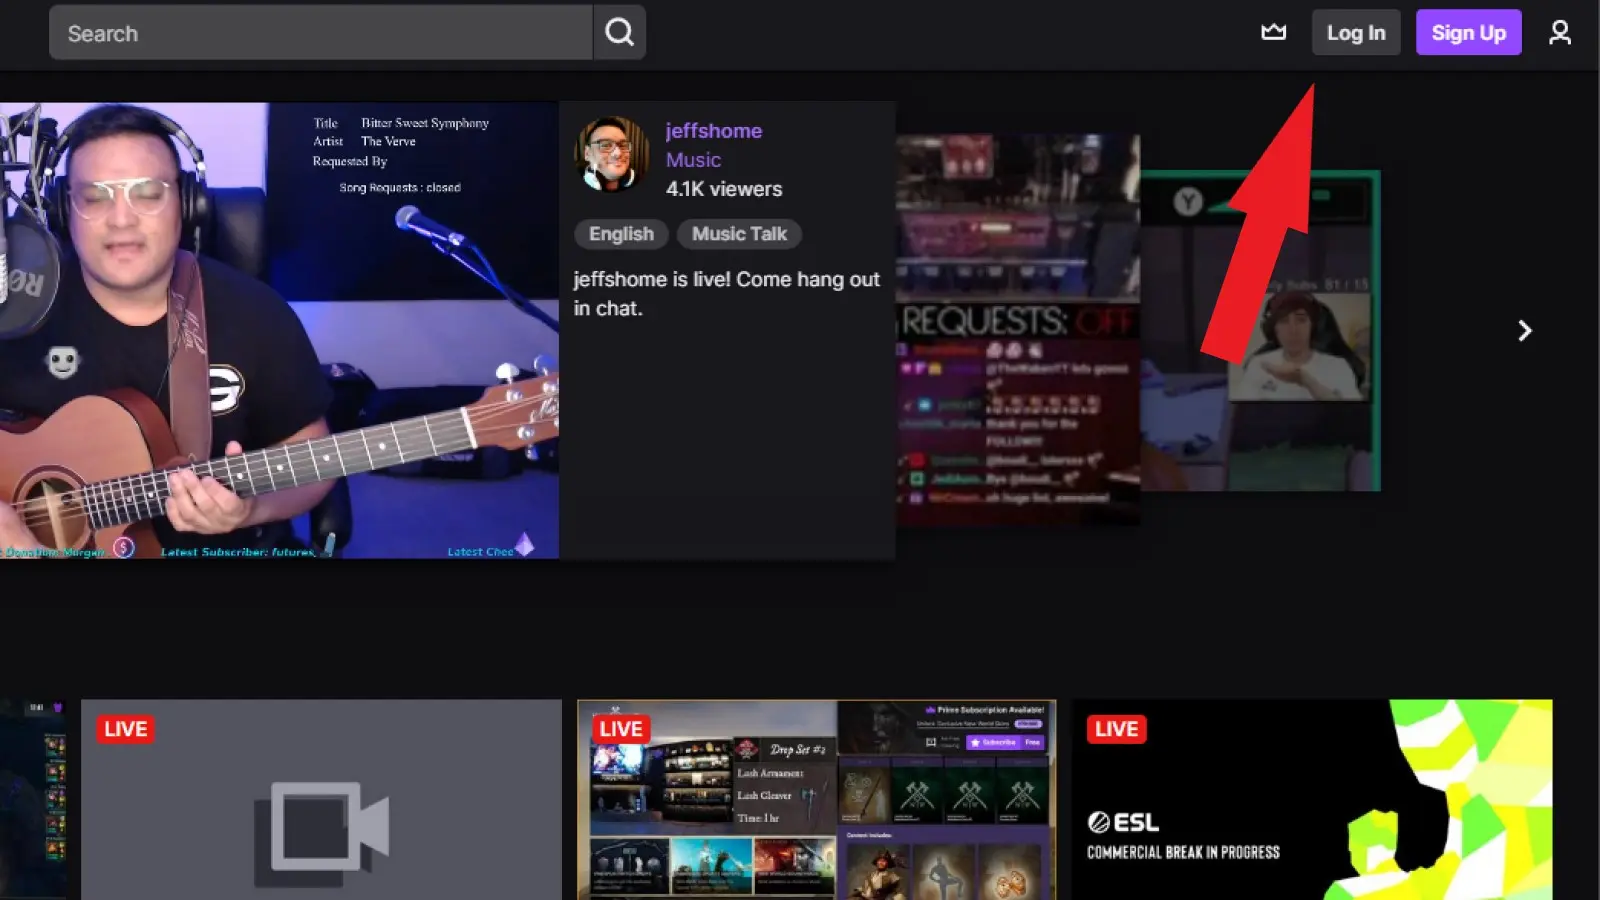Select the REQUESTS: OFF carousel stream

1017,330
